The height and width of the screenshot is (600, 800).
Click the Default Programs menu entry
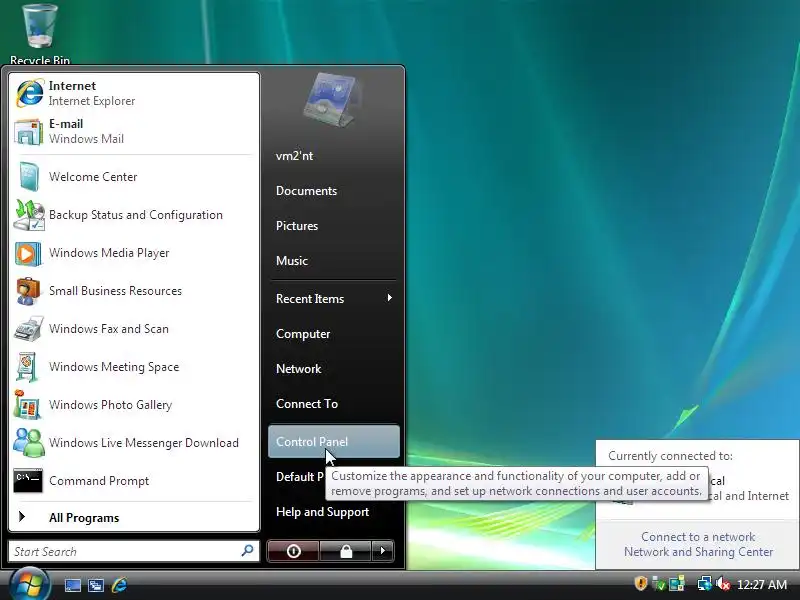[x=299, y=477]
